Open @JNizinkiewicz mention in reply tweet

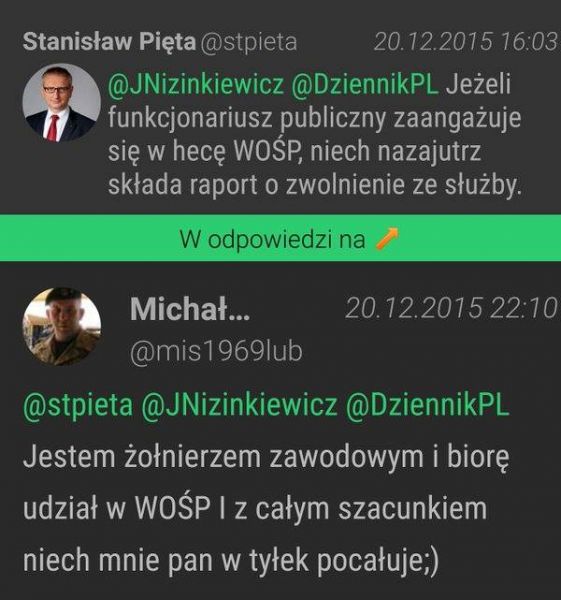point(239,405)
